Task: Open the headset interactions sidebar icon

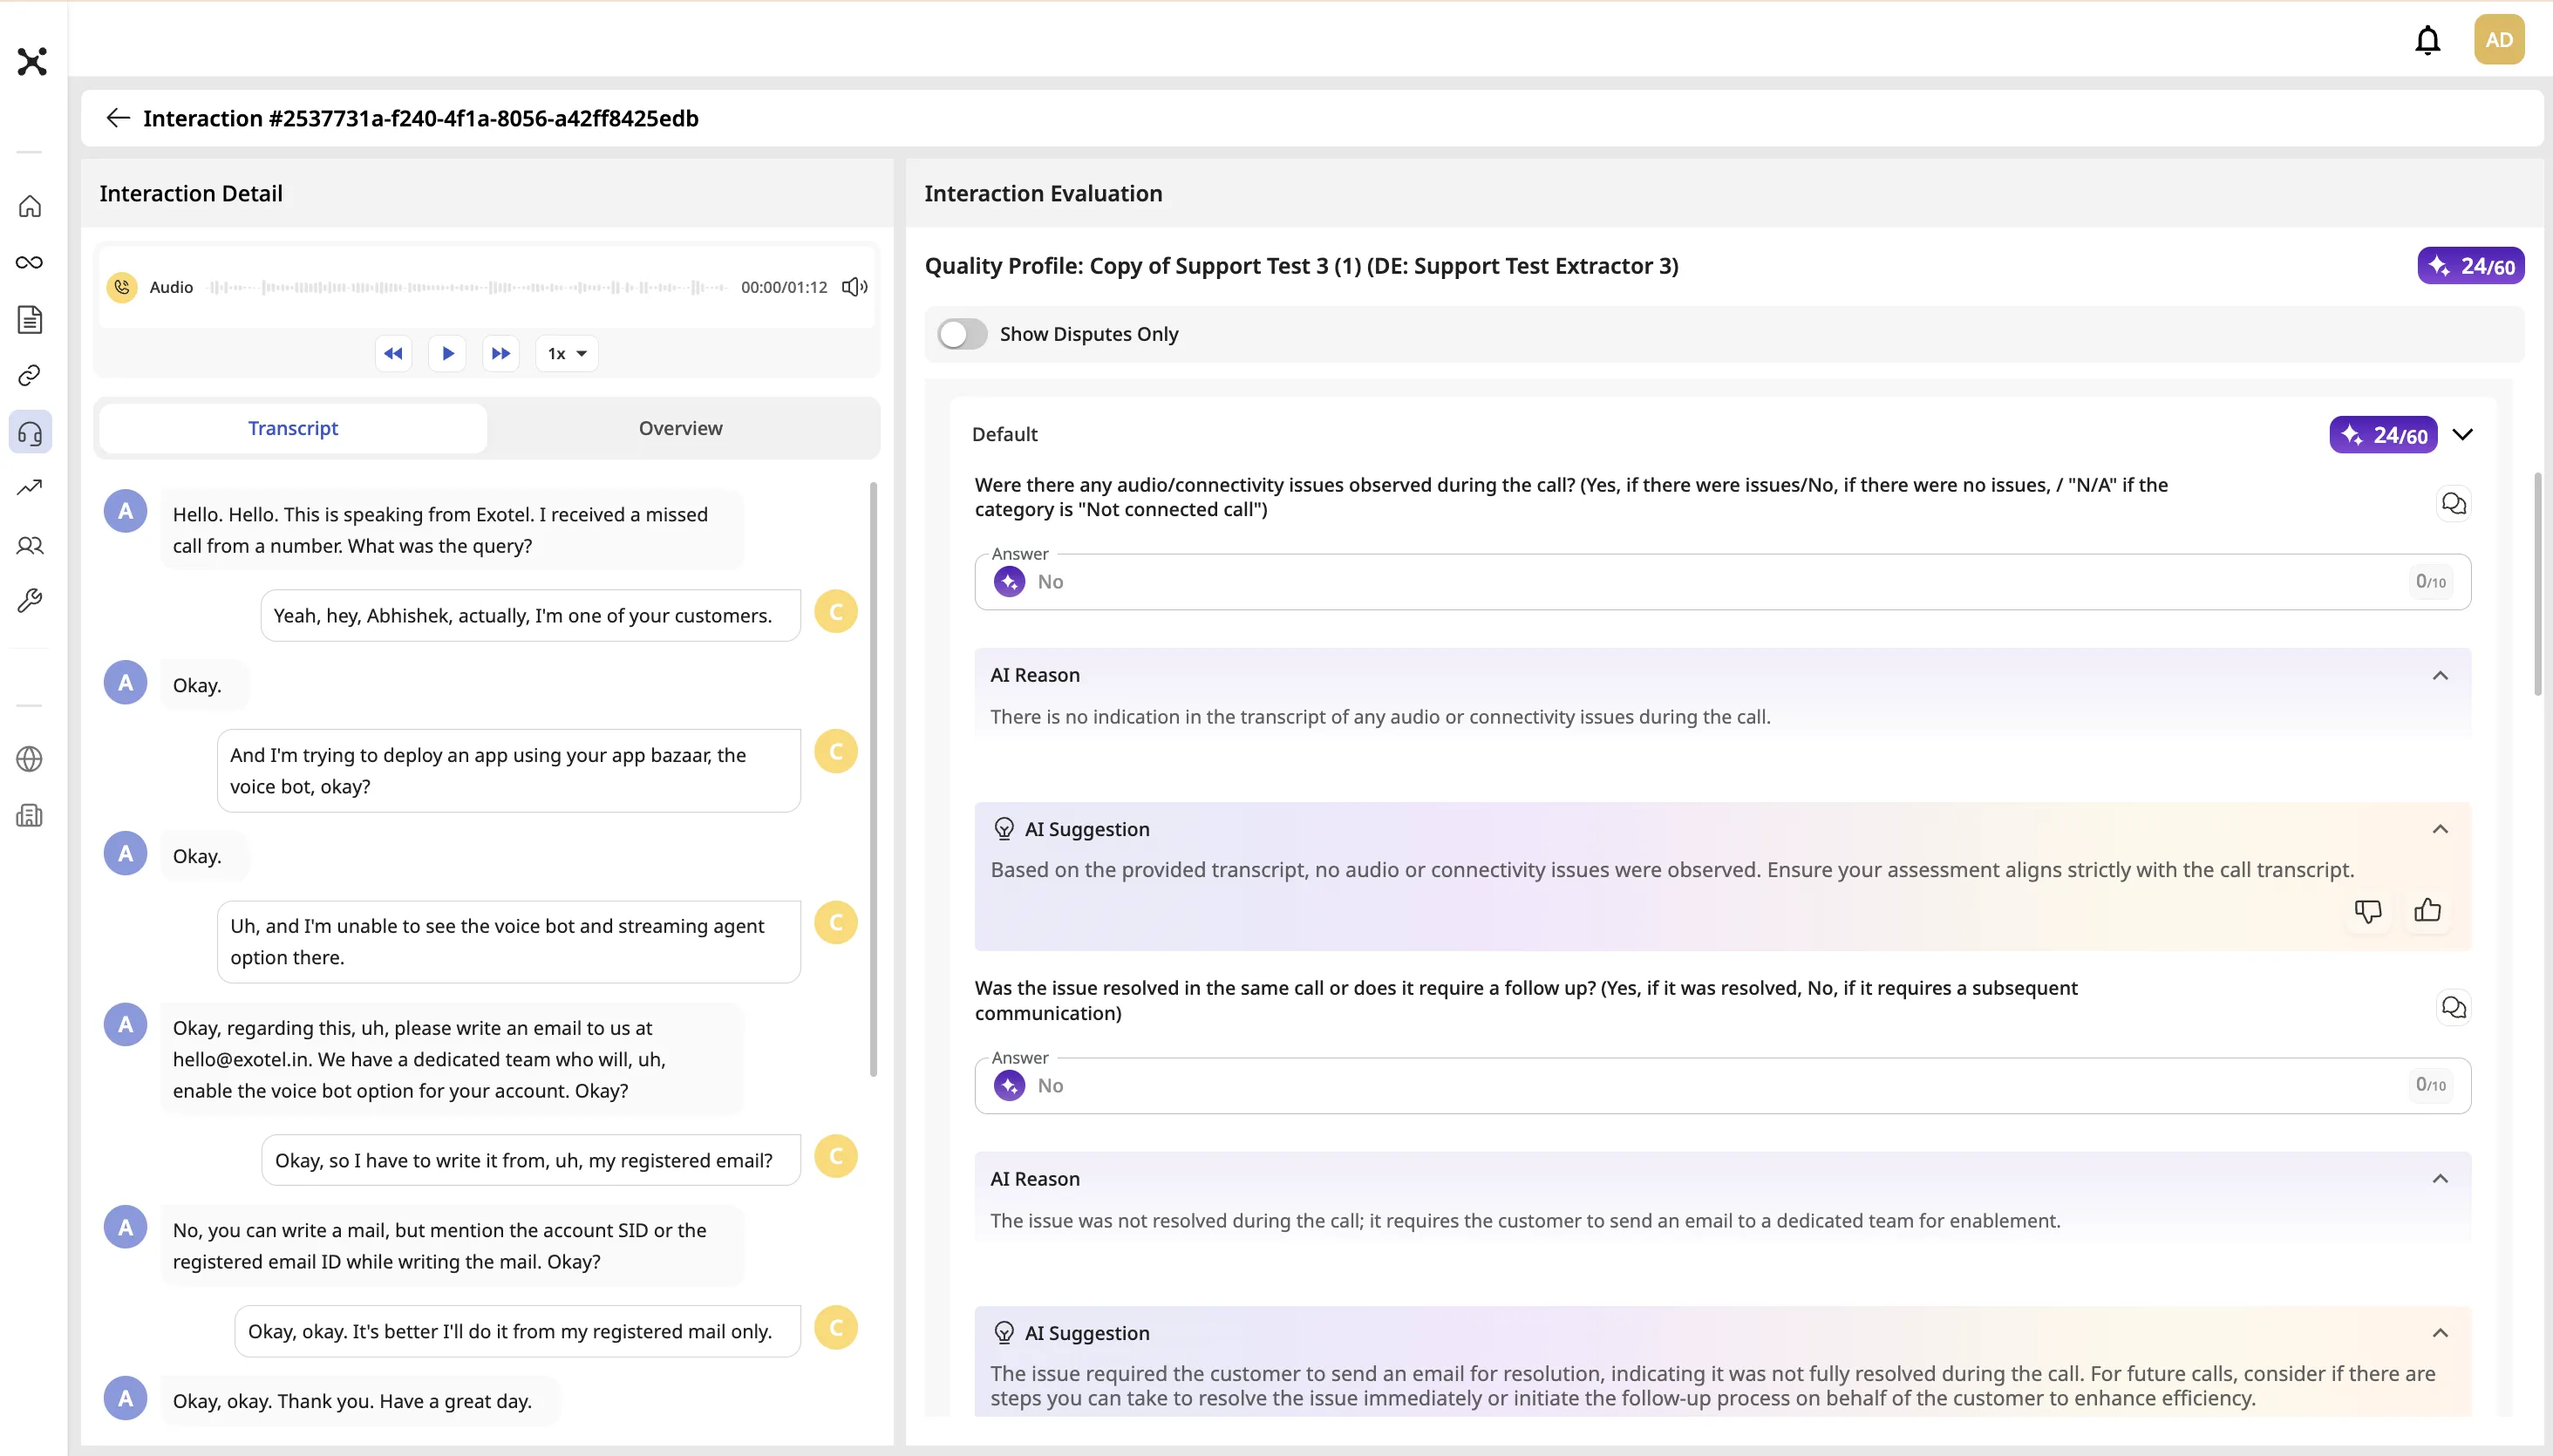Action: [x=30, y=432]
